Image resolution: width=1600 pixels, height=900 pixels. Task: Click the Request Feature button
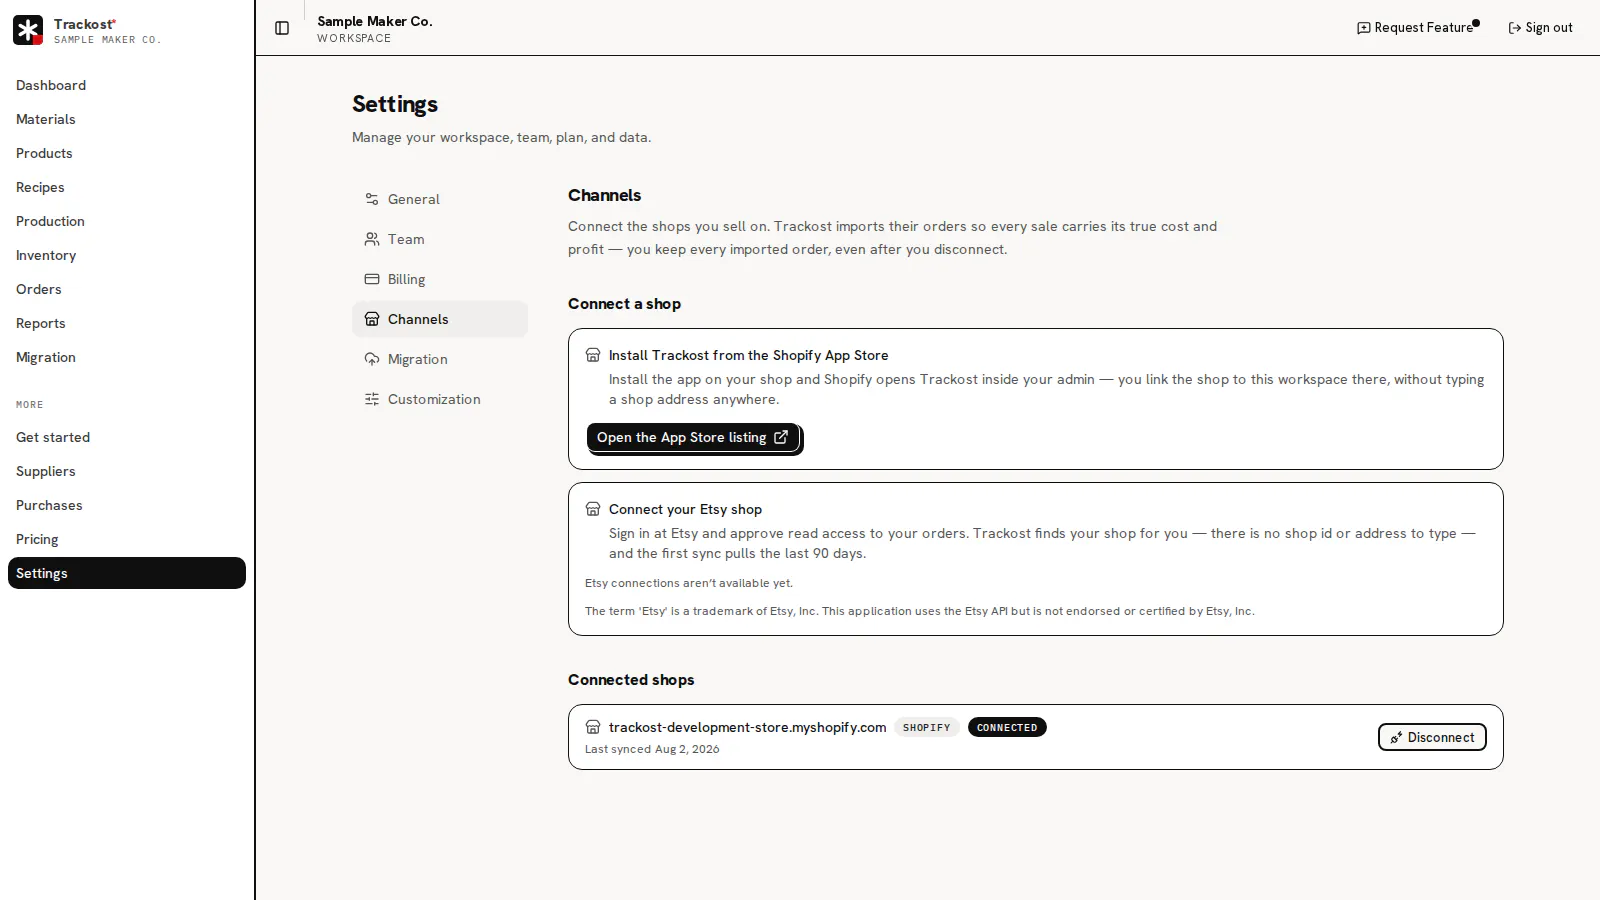(1415, 28)
